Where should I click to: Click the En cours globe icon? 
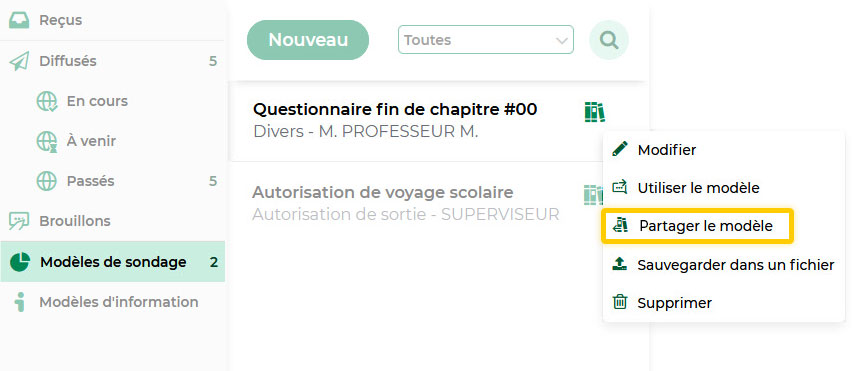tap(47, 101)
